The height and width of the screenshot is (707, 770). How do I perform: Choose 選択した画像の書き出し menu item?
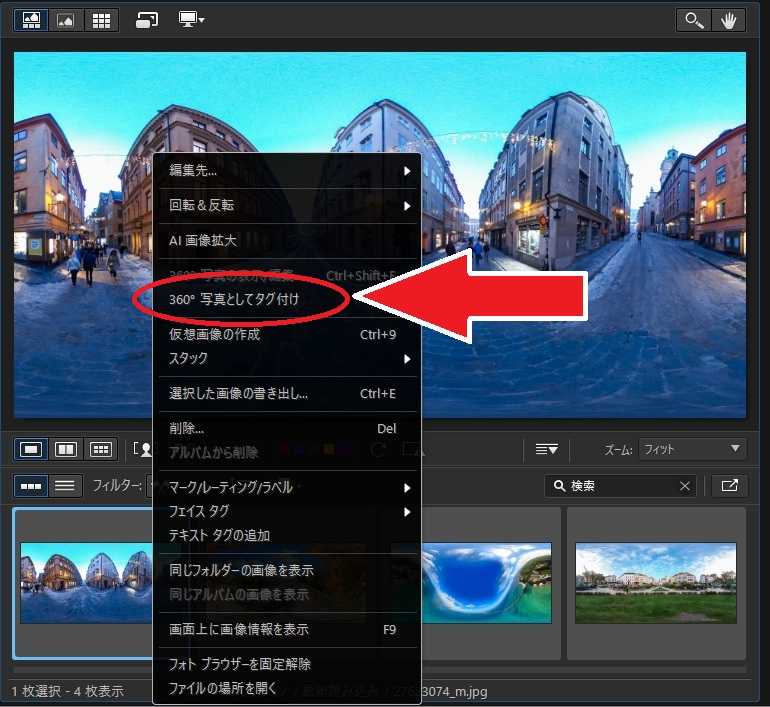(287, 393)
